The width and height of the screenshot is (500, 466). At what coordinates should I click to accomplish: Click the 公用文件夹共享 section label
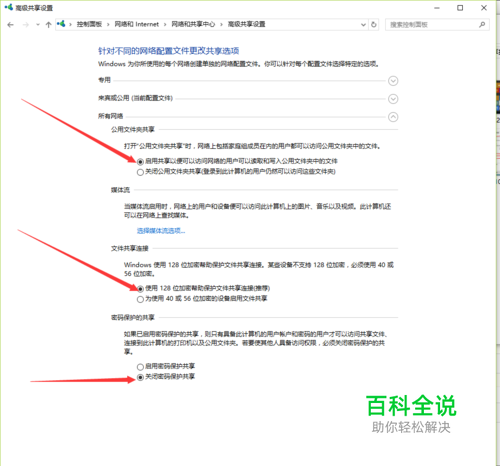pos(133,129)
